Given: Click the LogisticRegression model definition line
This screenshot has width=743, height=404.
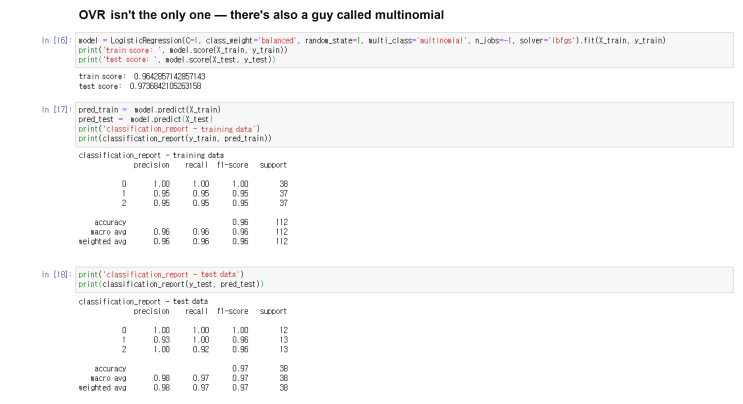Looking at the screenshot, I should 372,41.
